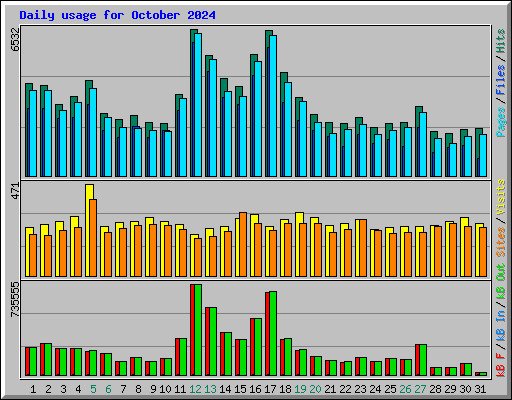Click the cyan bar for day 27
Viewport: 512px width, 400px height.
point(423,145)
